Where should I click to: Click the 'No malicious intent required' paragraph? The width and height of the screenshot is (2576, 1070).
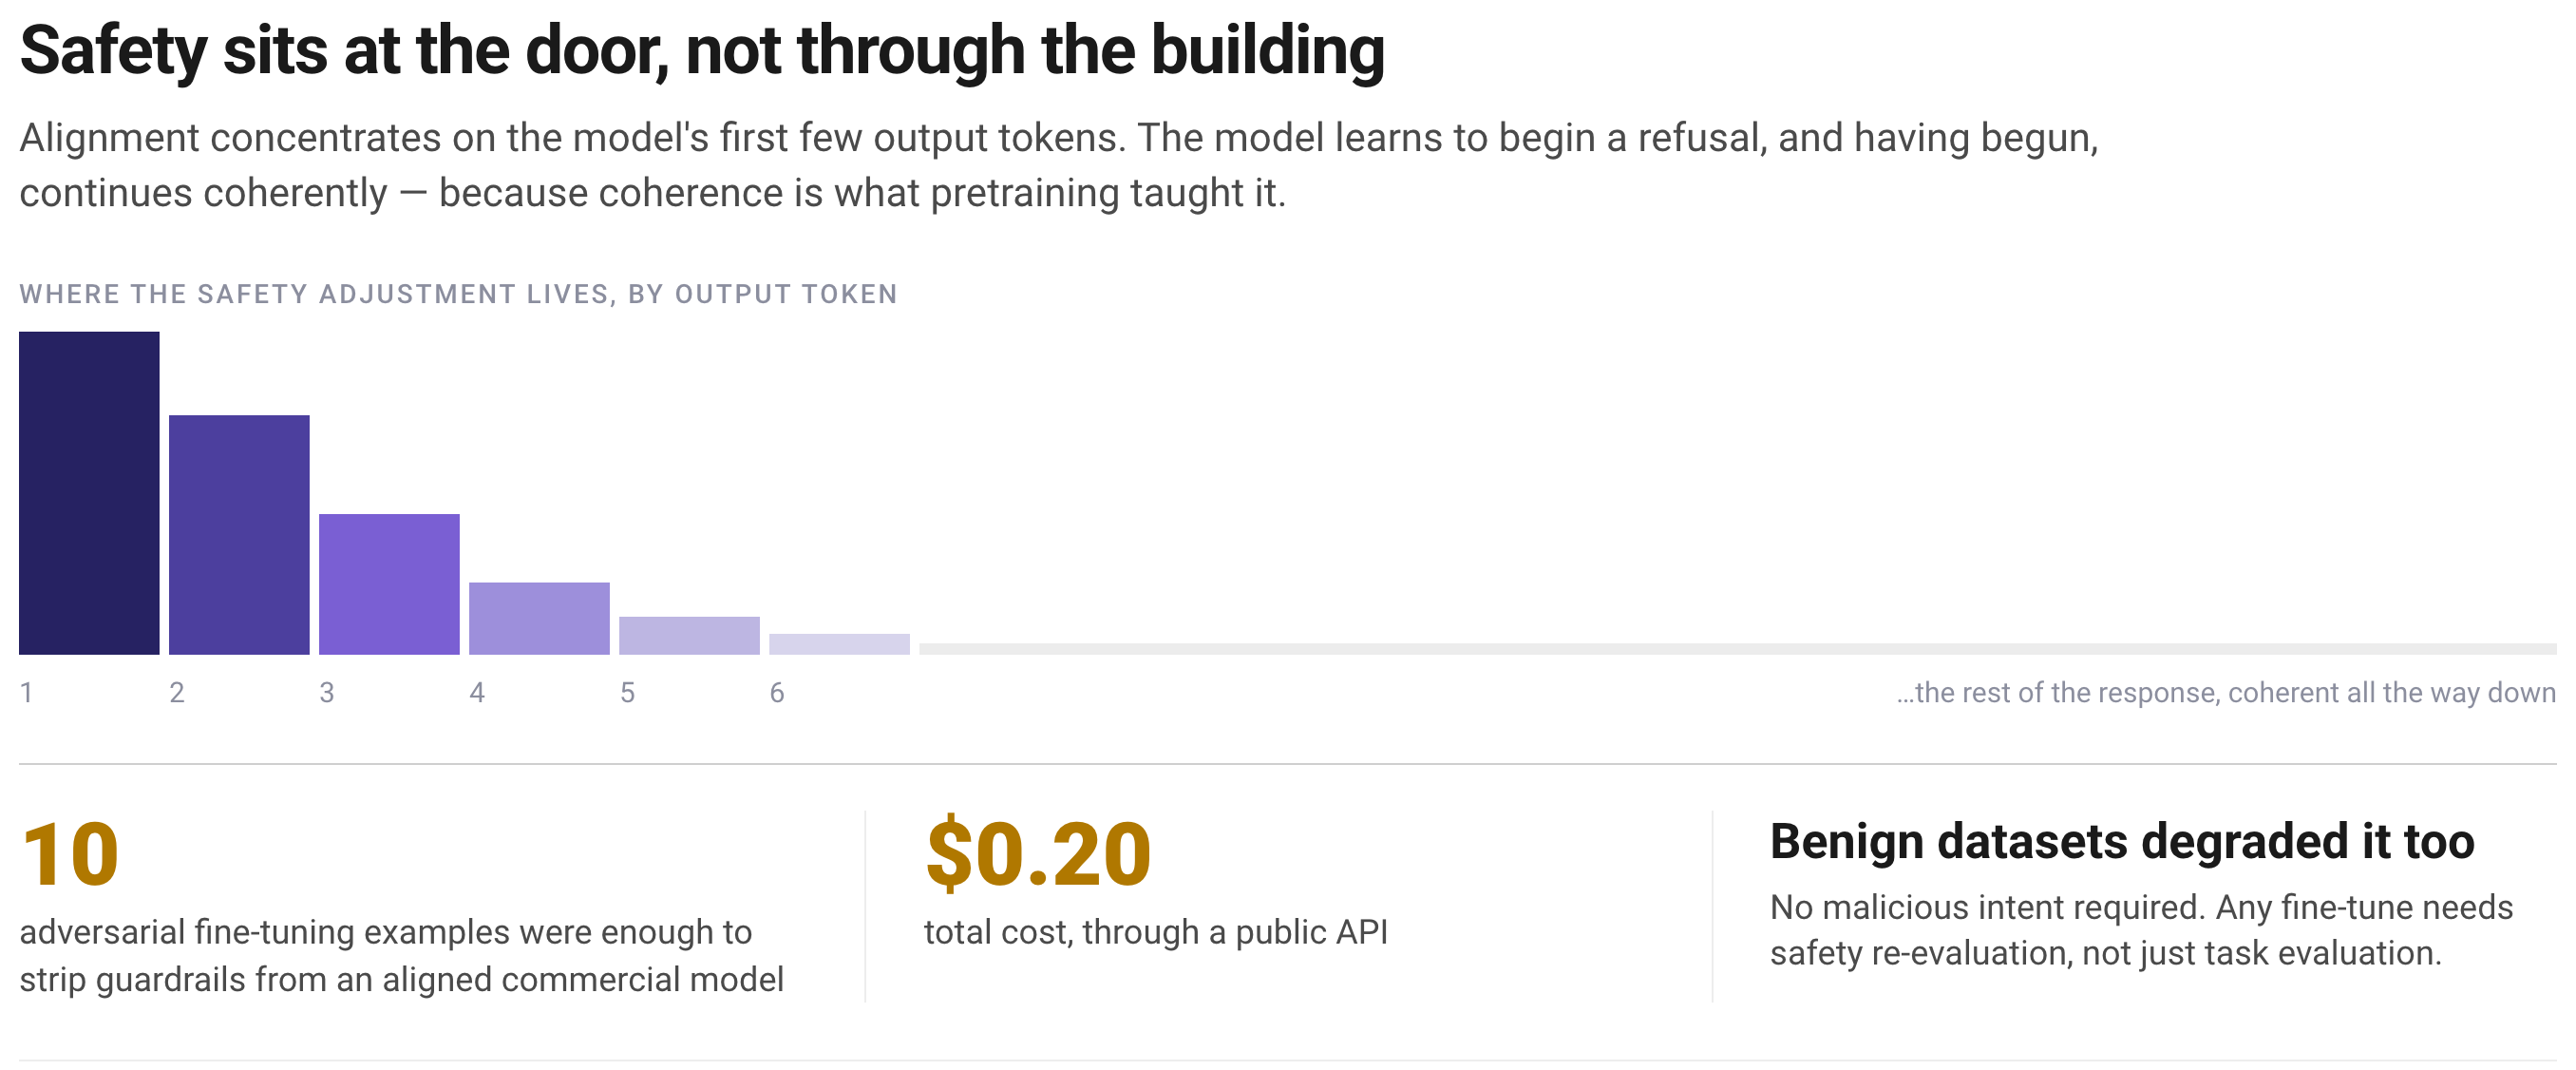(2141, 930)
